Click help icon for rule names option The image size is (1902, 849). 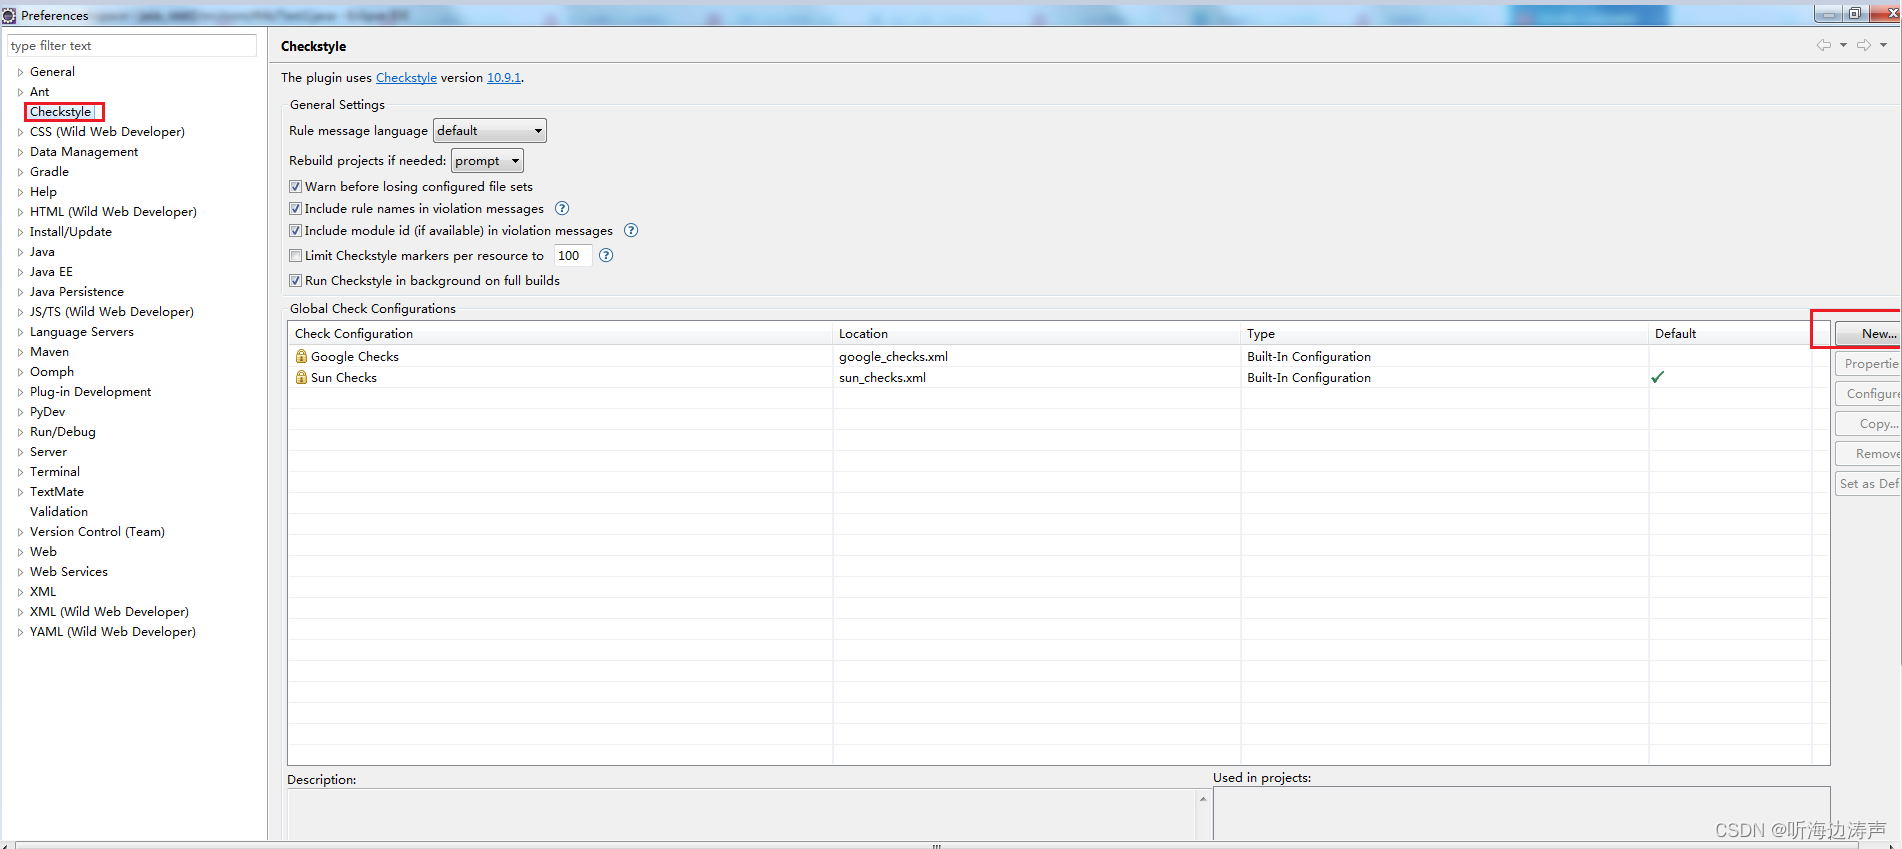pyautogui.click(x=562, y=208)
